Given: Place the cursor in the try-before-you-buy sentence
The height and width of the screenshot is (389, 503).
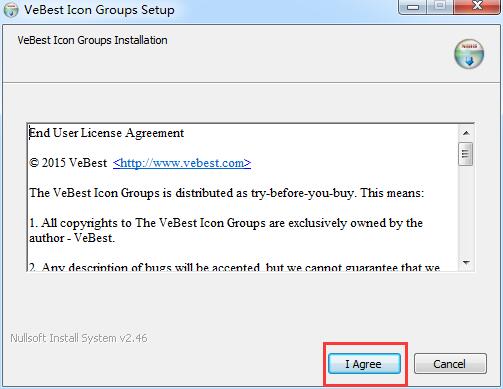Looking at the screenshot, I should coord(227,193).
